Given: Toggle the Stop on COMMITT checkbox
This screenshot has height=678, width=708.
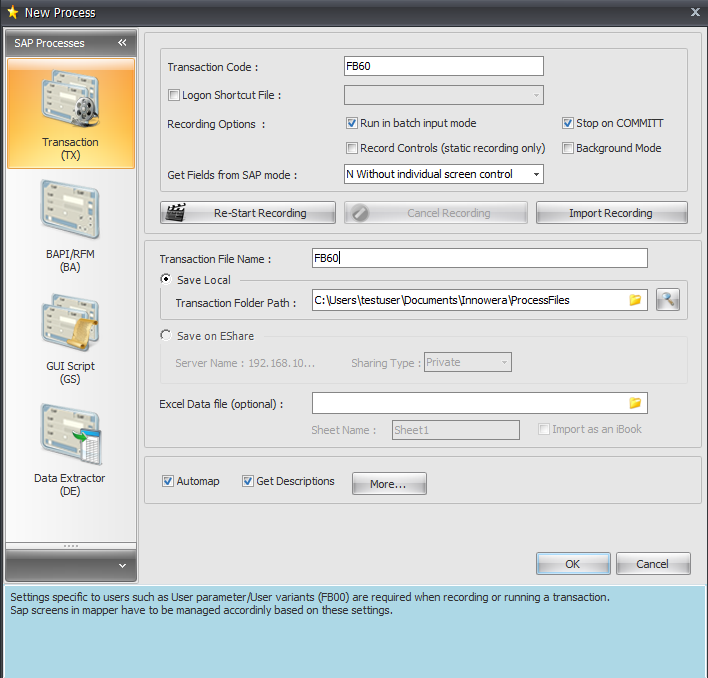Looking at the screenshot, I should tap(568, 124).
